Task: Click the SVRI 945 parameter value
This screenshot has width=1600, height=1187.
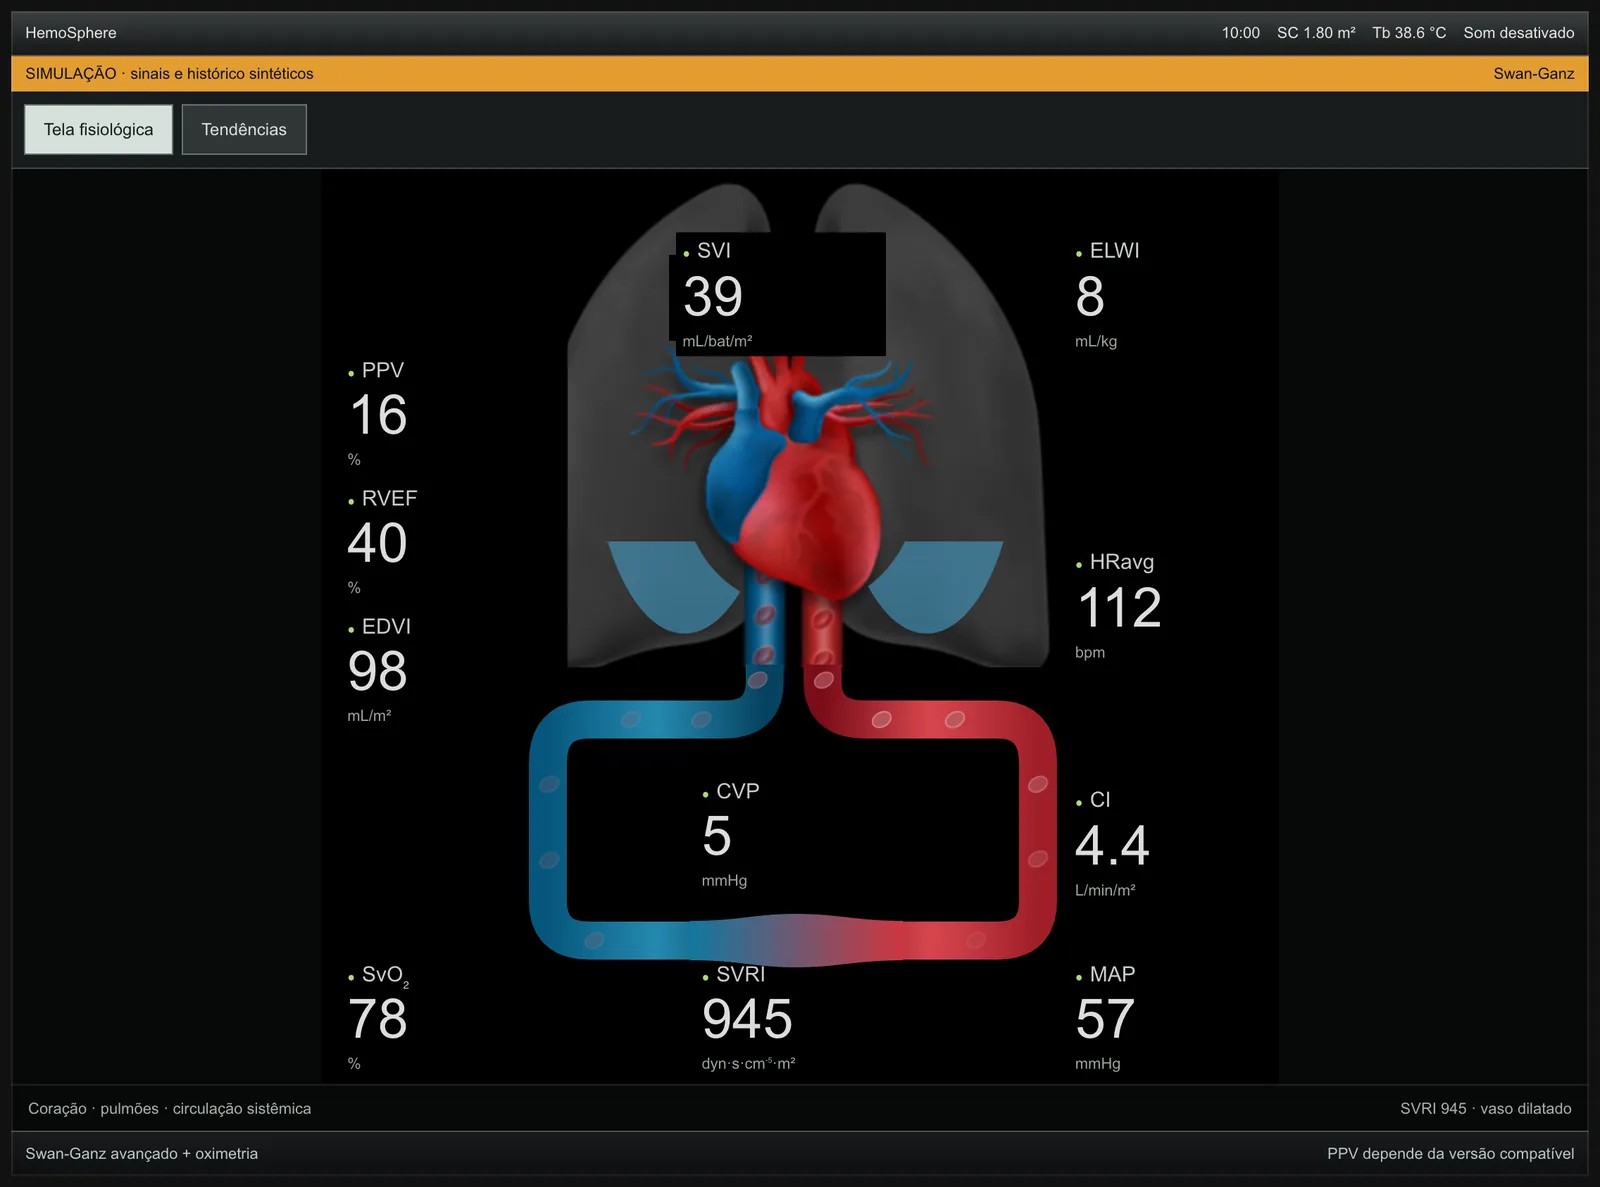Action: [748, 1018]
